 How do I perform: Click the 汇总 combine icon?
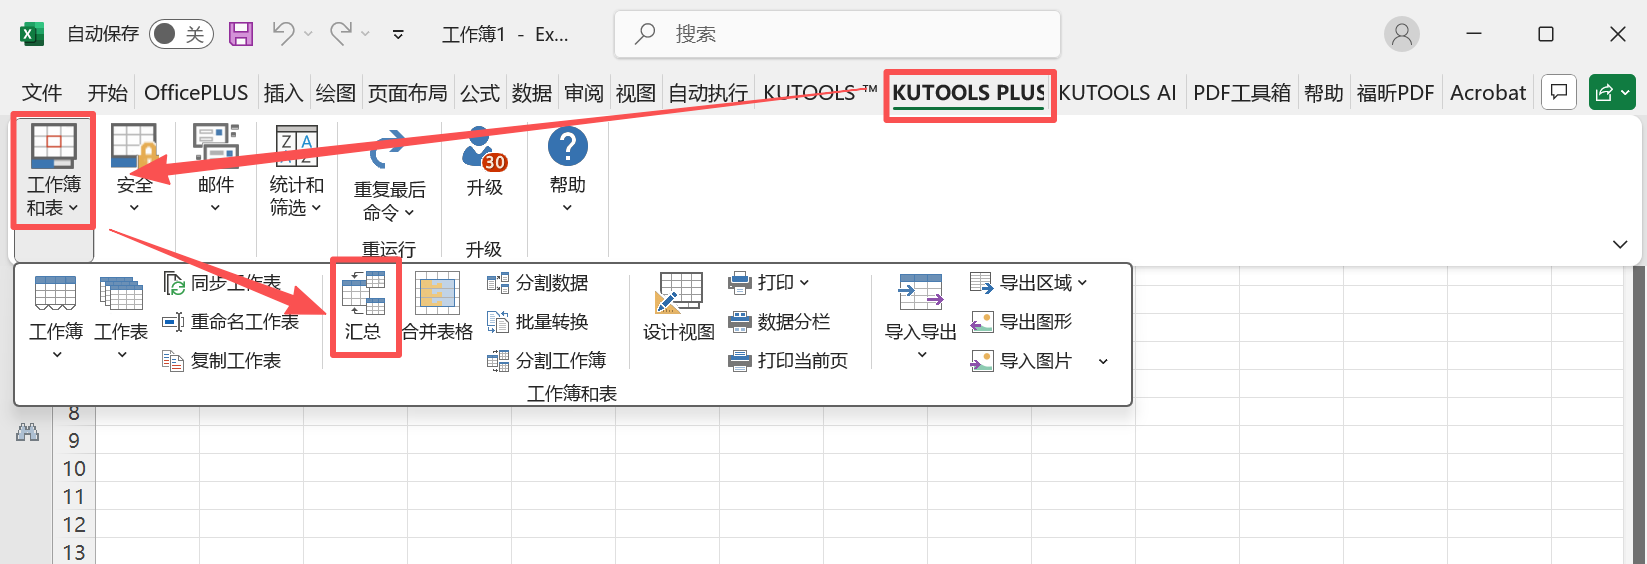364,307
